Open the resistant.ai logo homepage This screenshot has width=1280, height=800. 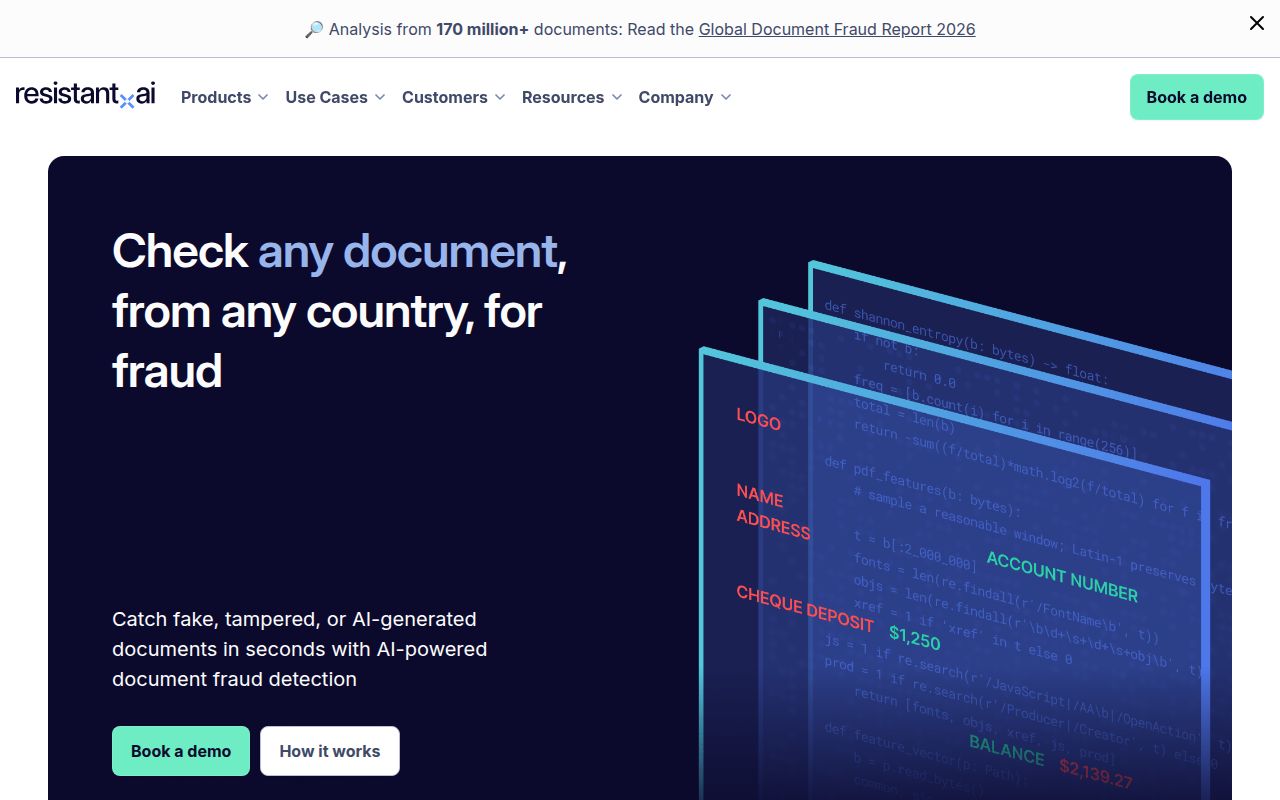point(86,96)
